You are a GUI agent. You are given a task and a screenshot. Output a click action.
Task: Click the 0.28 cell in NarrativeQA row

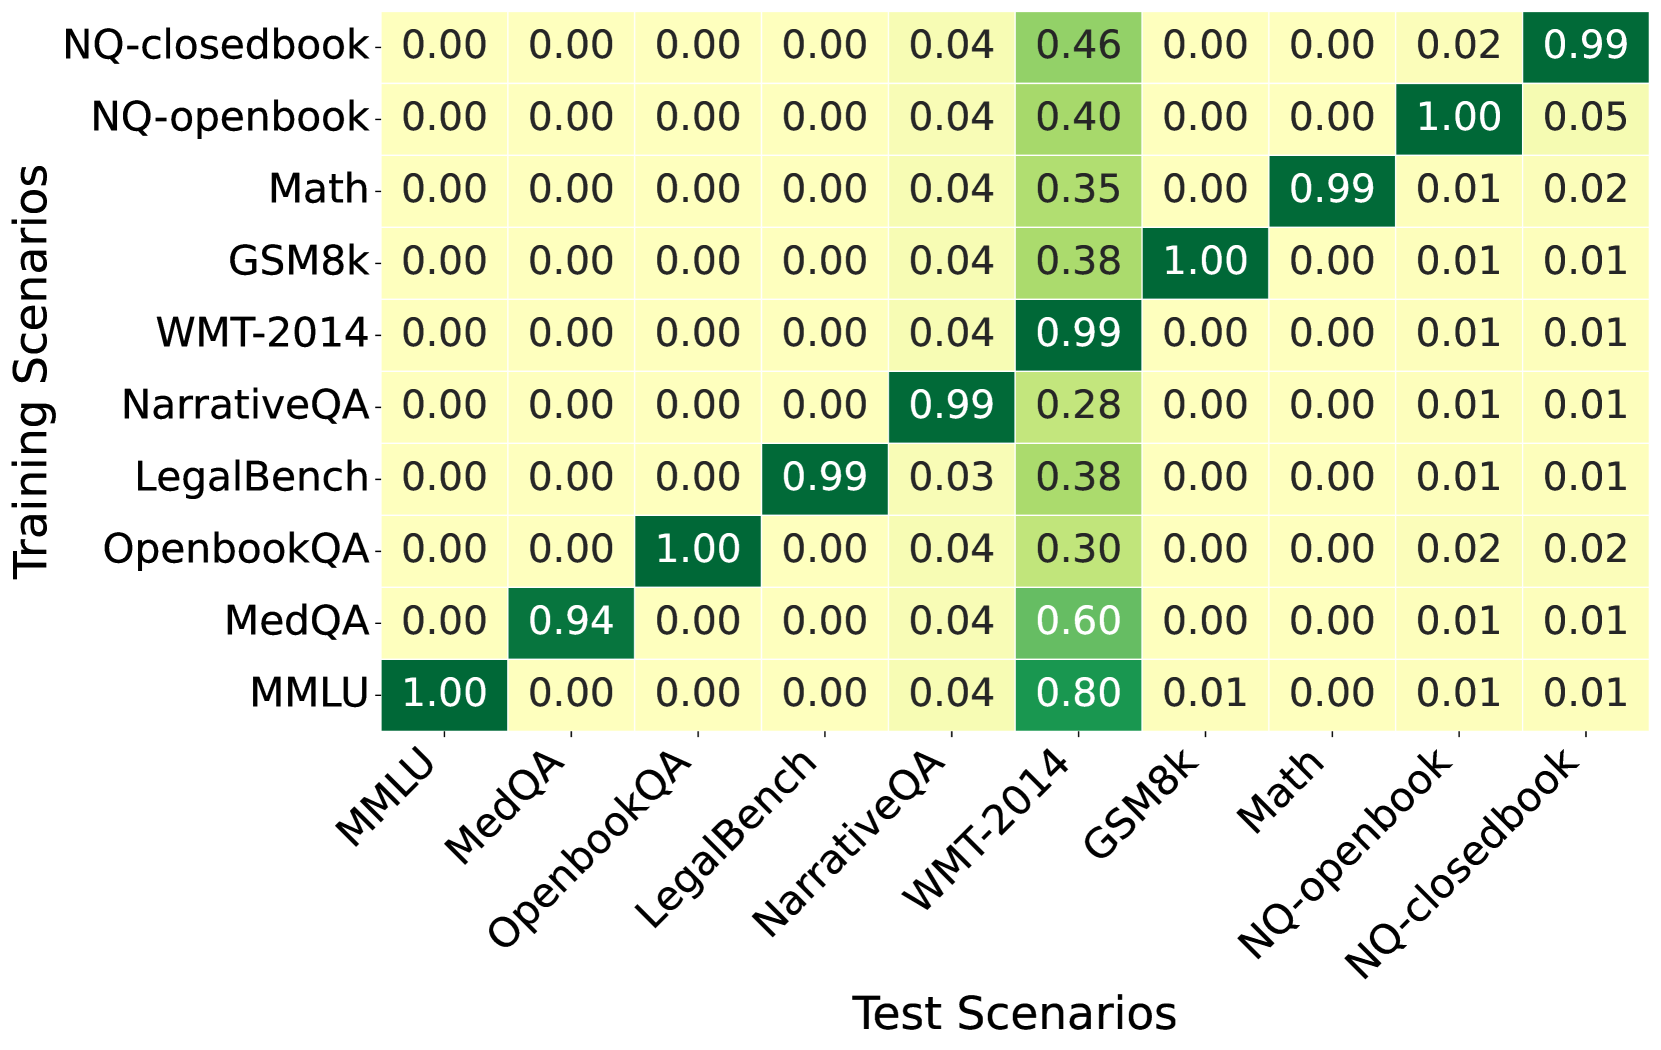point(1079,406)
